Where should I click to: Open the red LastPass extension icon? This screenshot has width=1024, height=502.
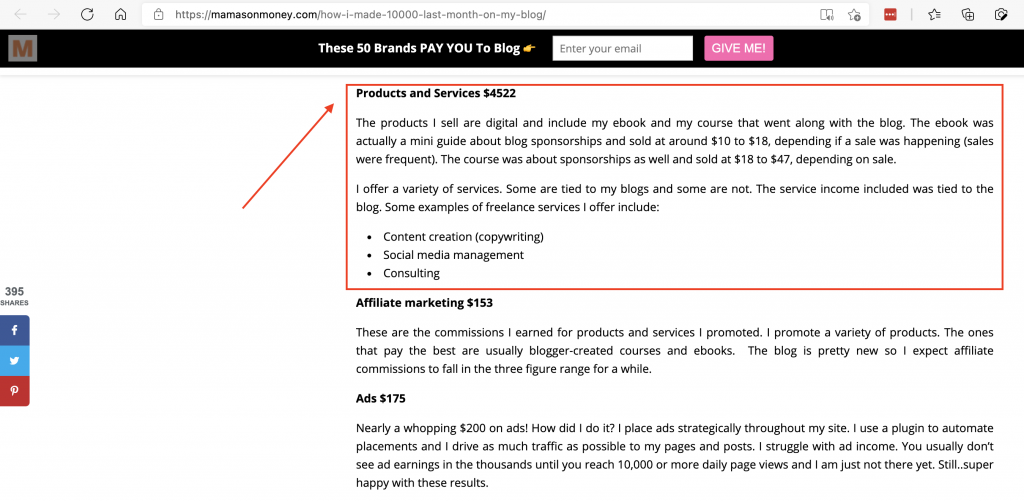point(889,14)
